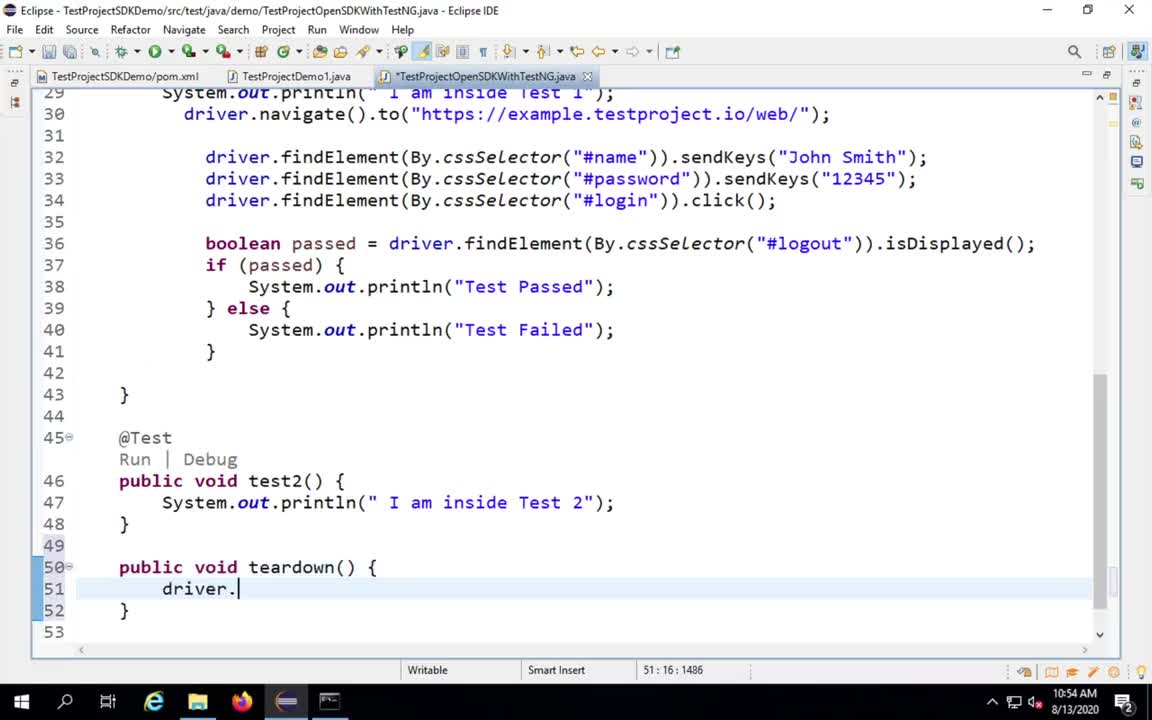Click the Pin Editor icon

tap(672, 51)
